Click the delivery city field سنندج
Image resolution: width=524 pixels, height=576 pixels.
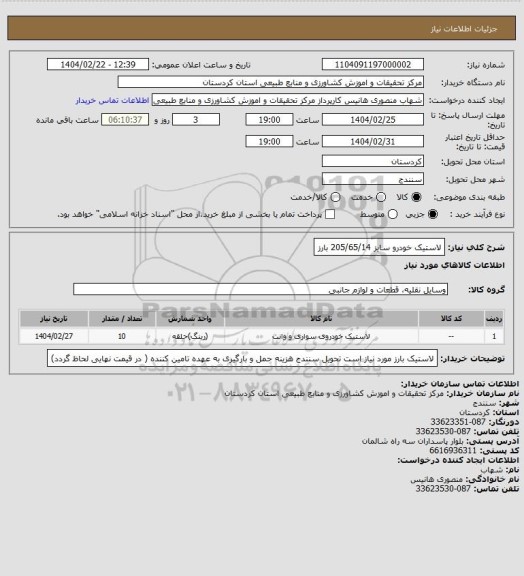coord(373,179)
